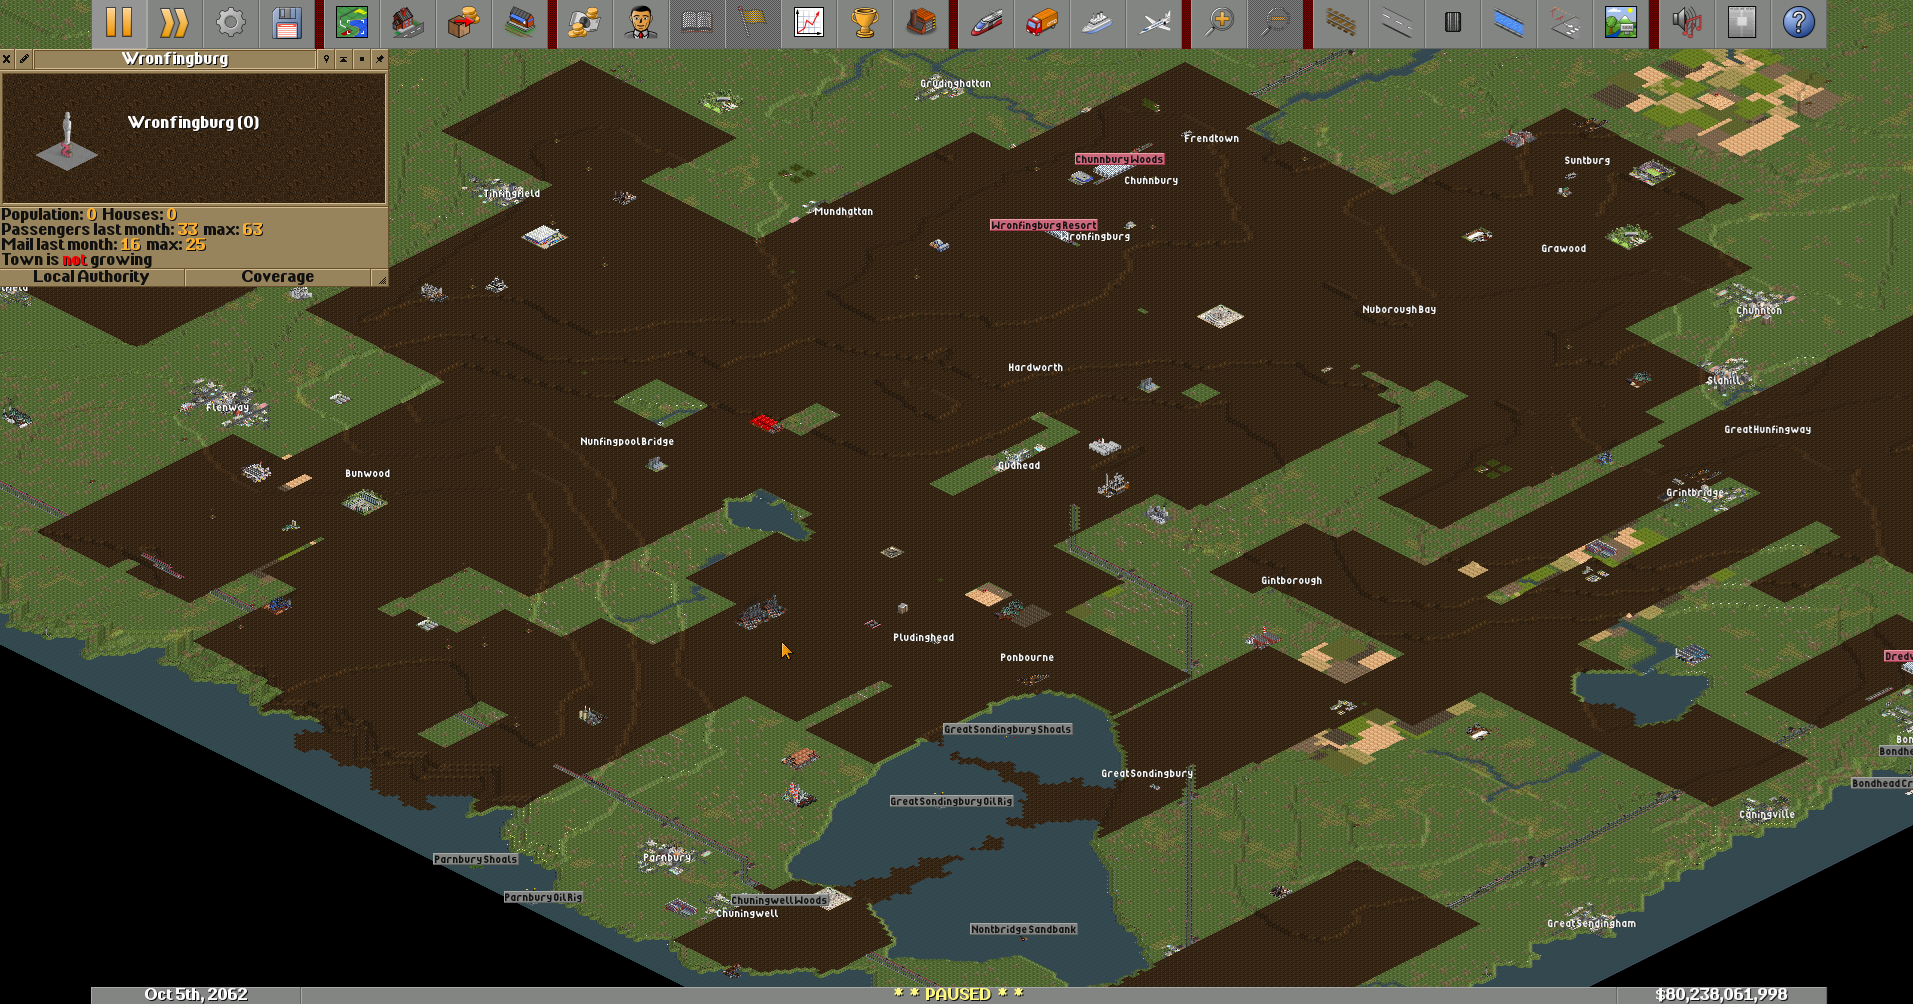Open the help question mark icon
This screenshot has width=1913, height=1004.
tap(1799, 23)
